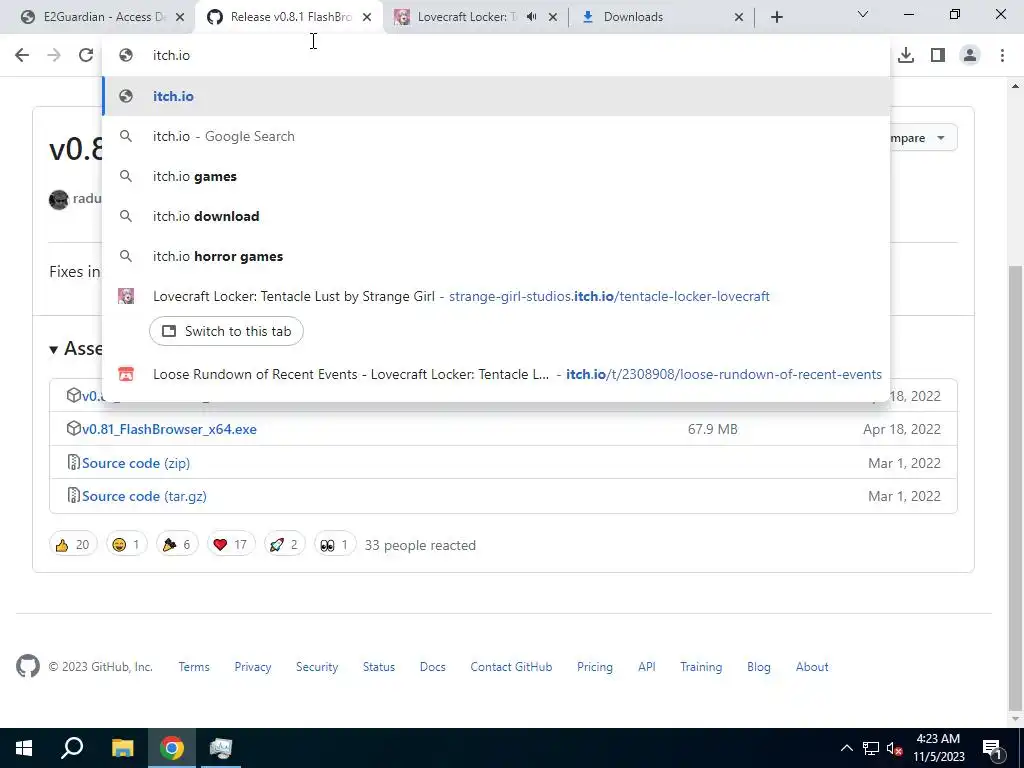This screenshot has height=768, width=1024.
Task: Click the release author avatar
Action: [59, 199]
